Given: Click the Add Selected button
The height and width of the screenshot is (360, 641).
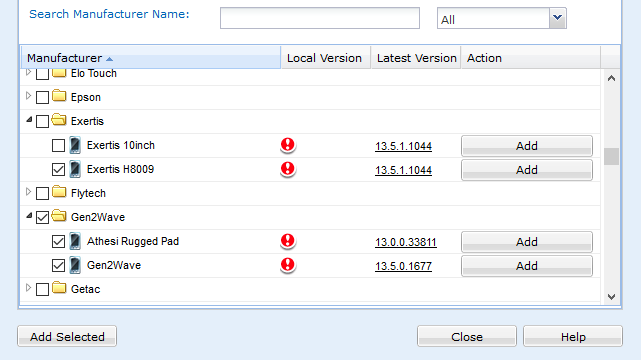Looking at the screenshot, I should [x=67, y=336].
